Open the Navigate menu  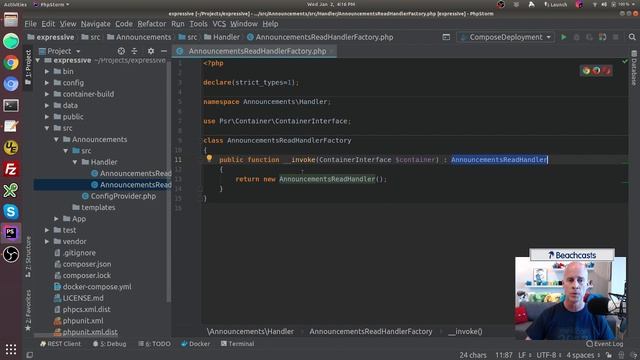tap(96, 24)
